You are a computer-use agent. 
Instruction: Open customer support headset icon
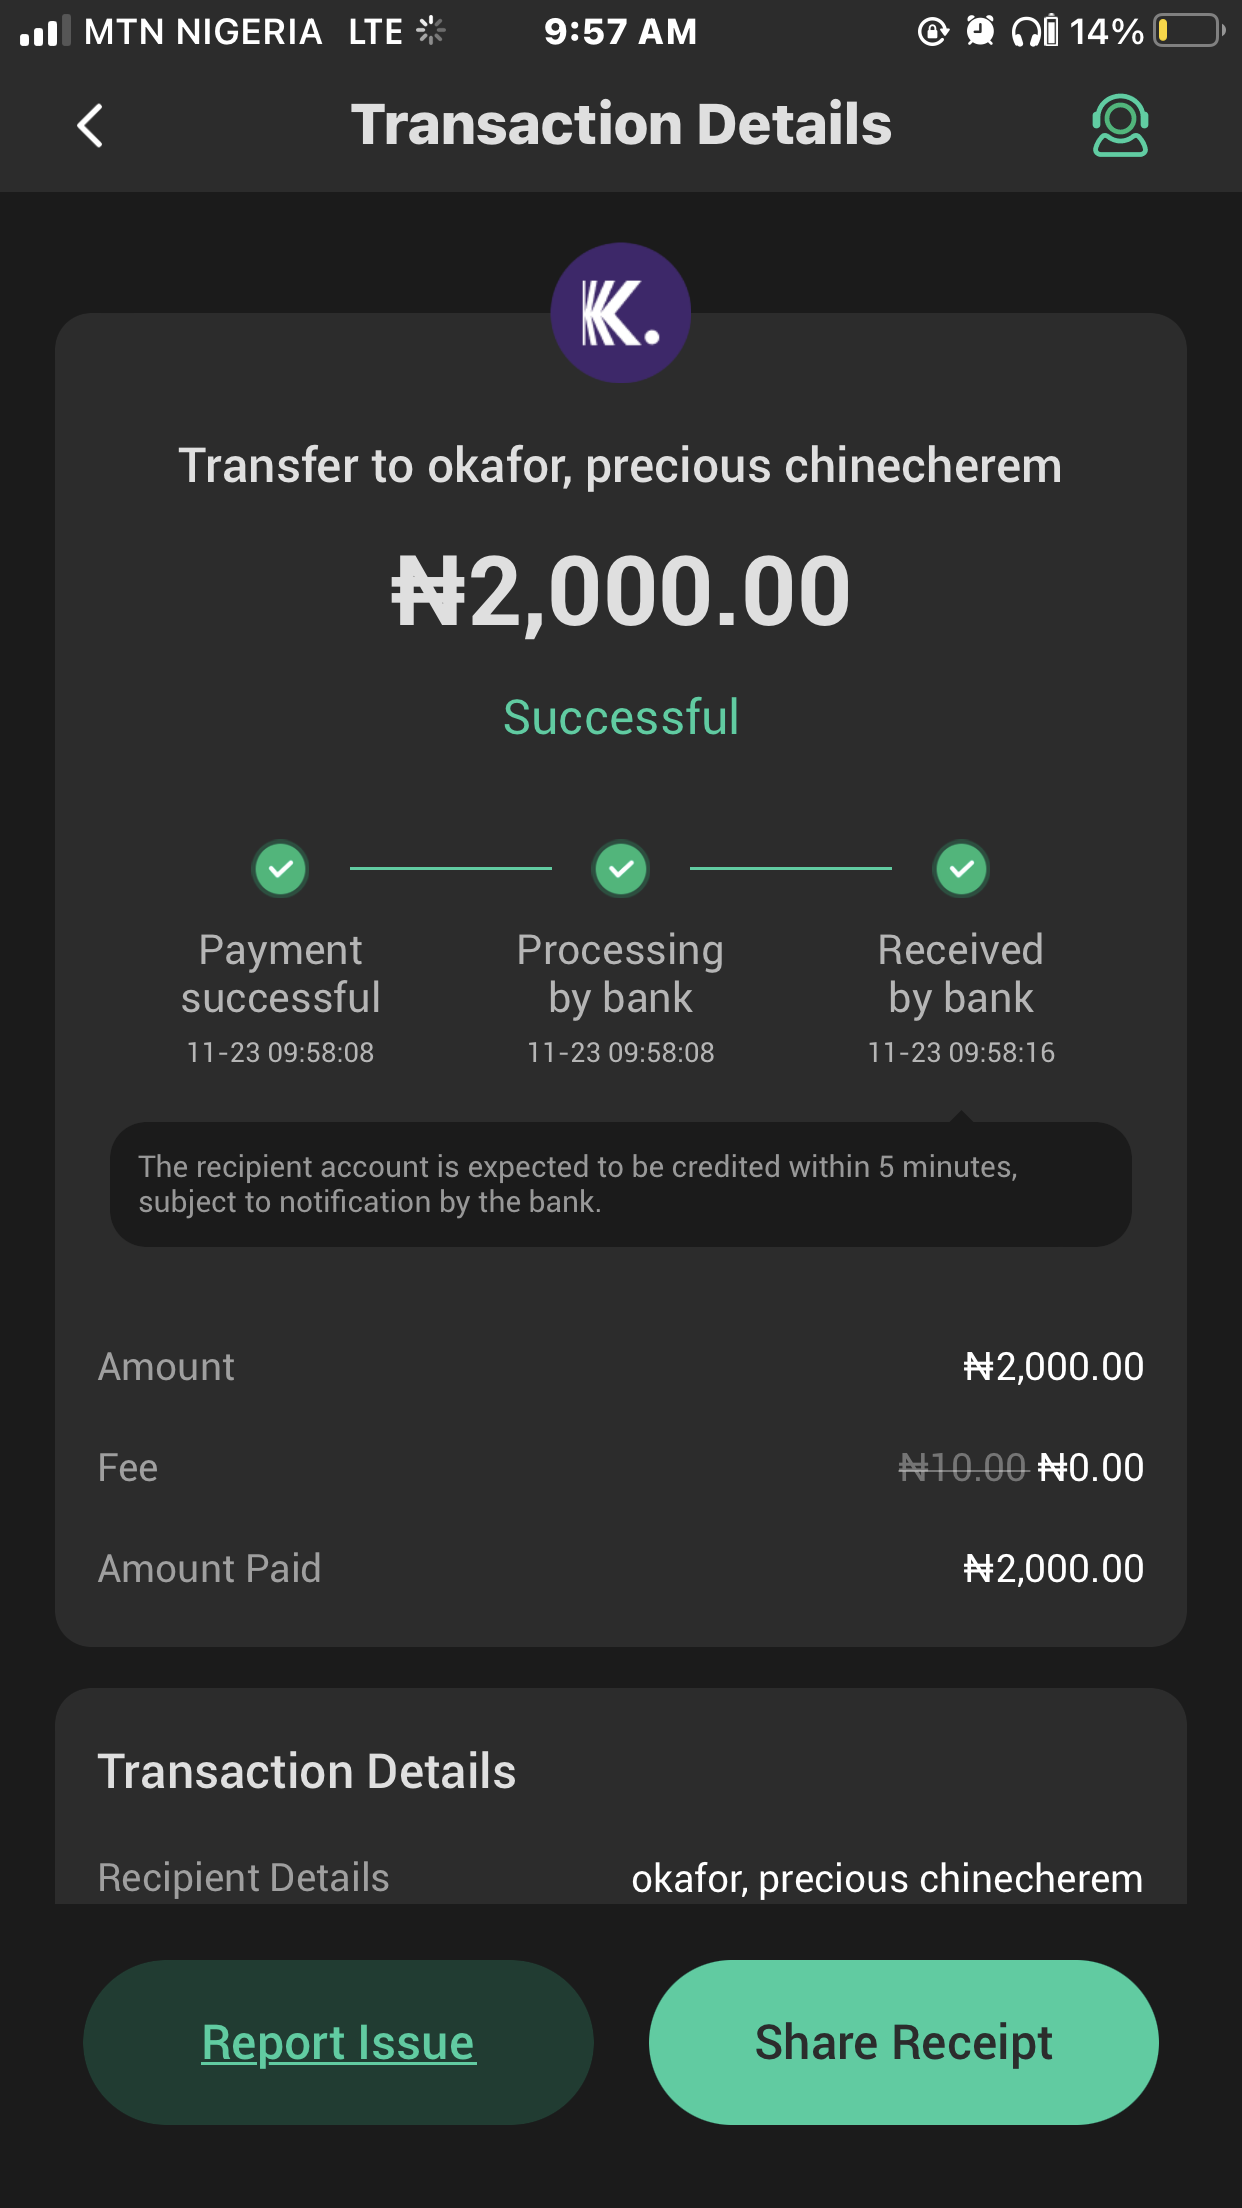pyautogui.click(x=1120, y=126)
